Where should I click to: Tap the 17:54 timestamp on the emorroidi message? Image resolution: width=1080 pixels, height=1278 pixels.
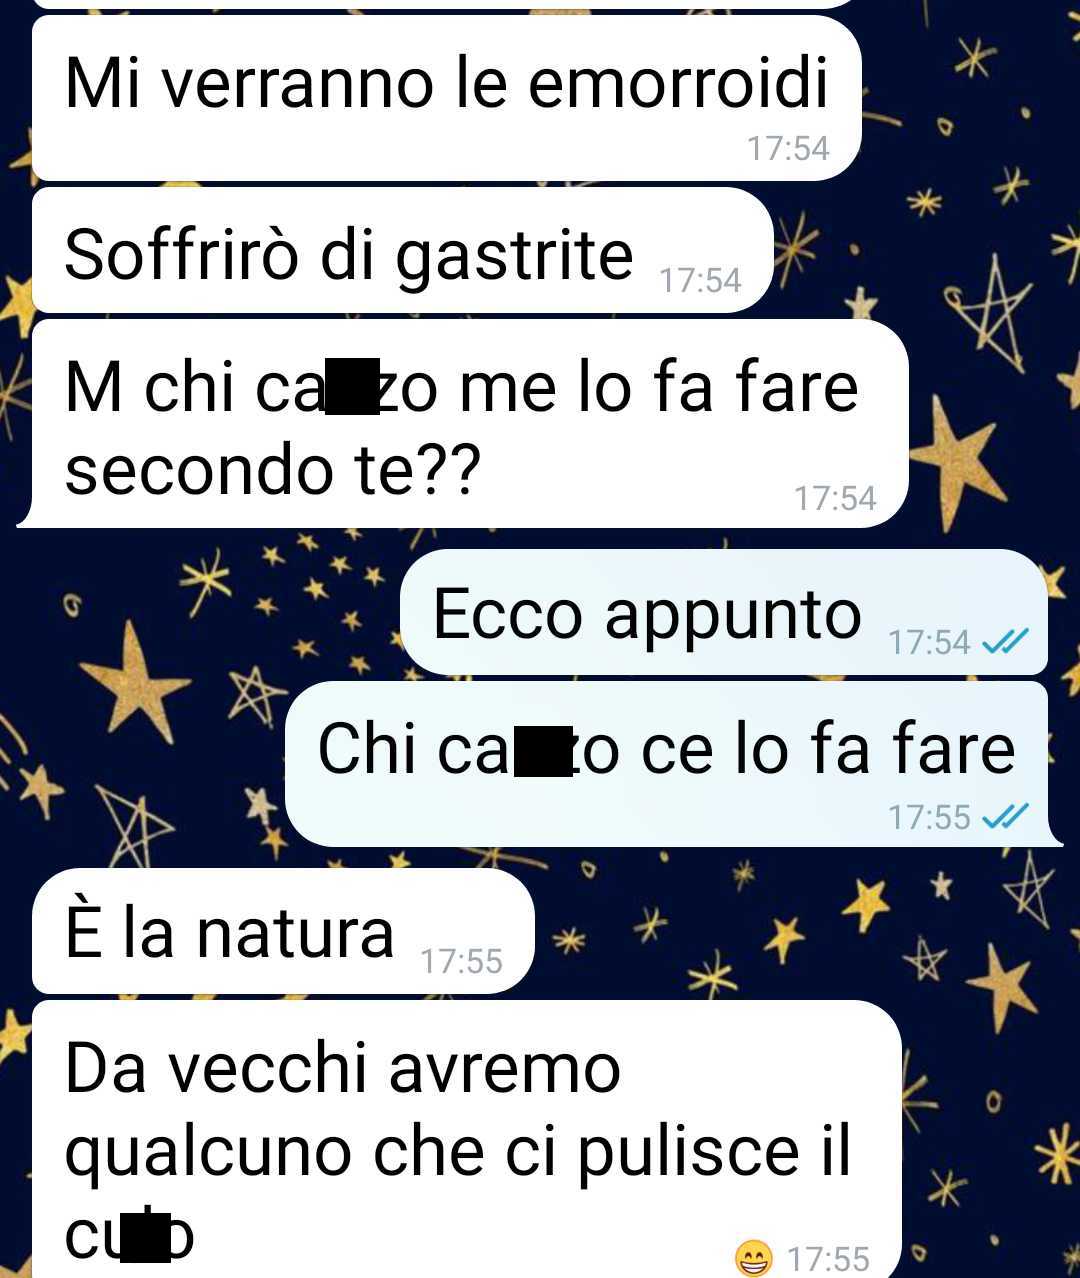[788, 149]
